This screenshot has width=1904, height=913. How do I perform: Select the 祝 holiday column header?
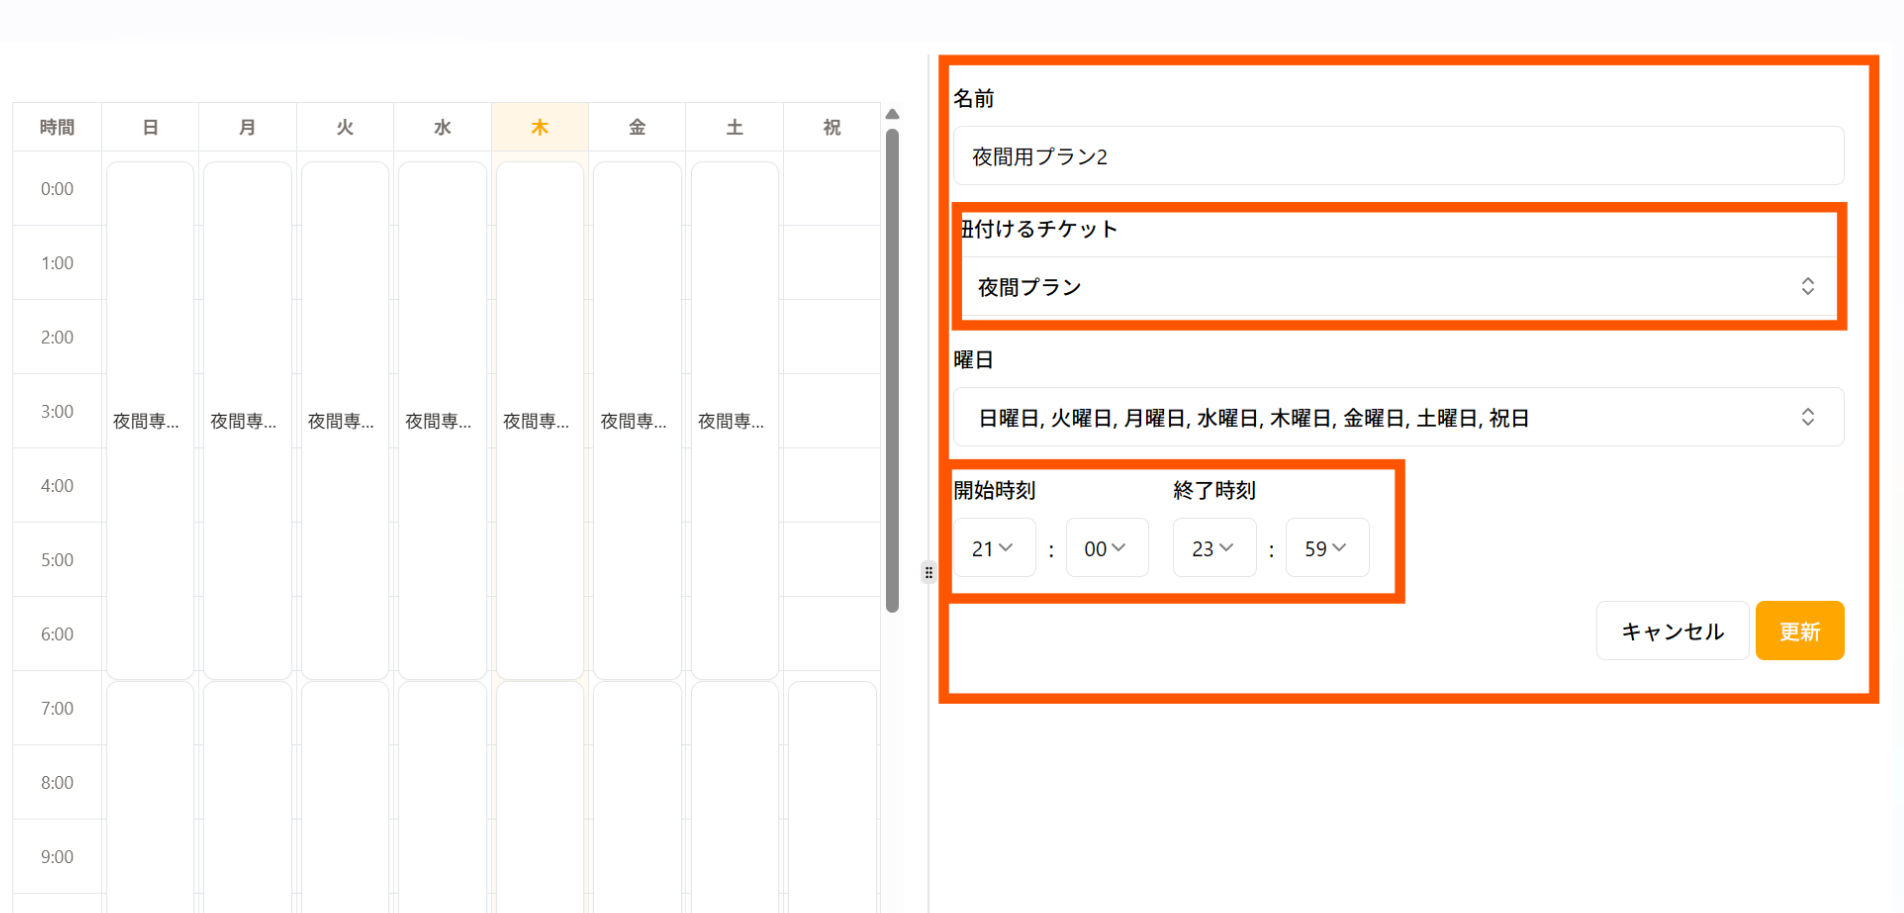pyautogui.click(x=831, y=127)
